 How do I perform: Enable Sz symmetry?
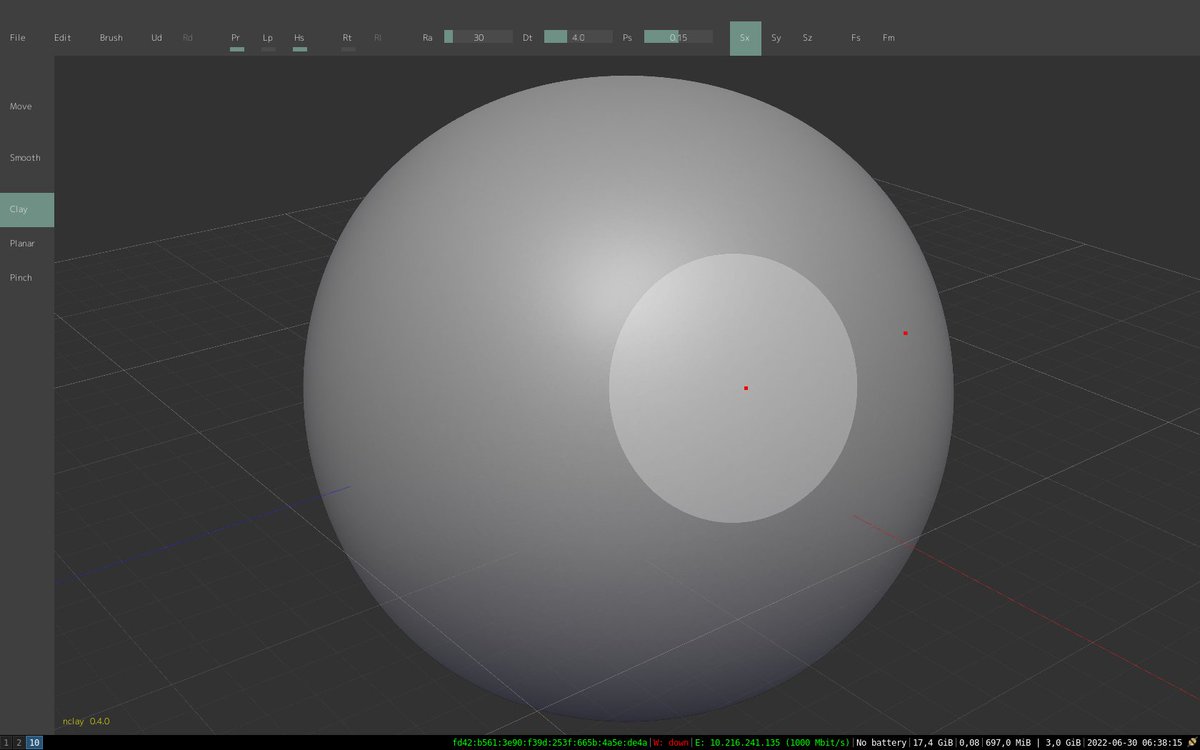pyautogui.click(x=807, y=37)
